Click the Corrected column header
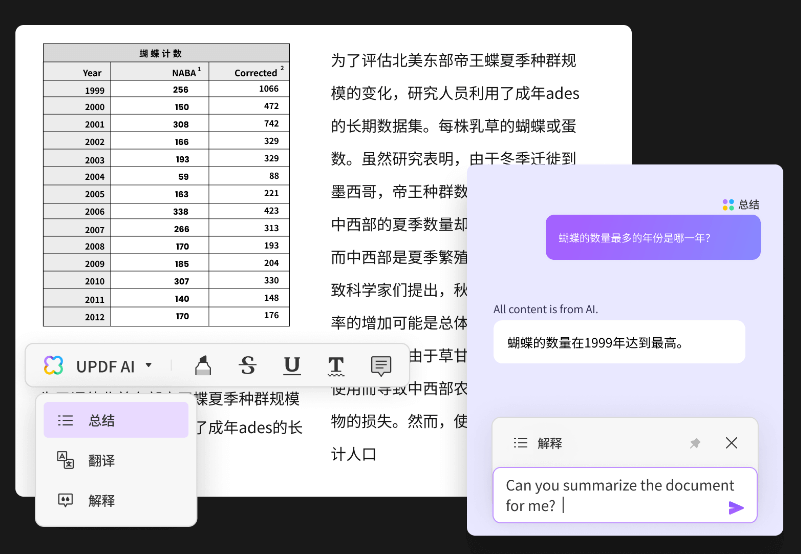Viewport: 801px width, 554px height. click(249, 72)
